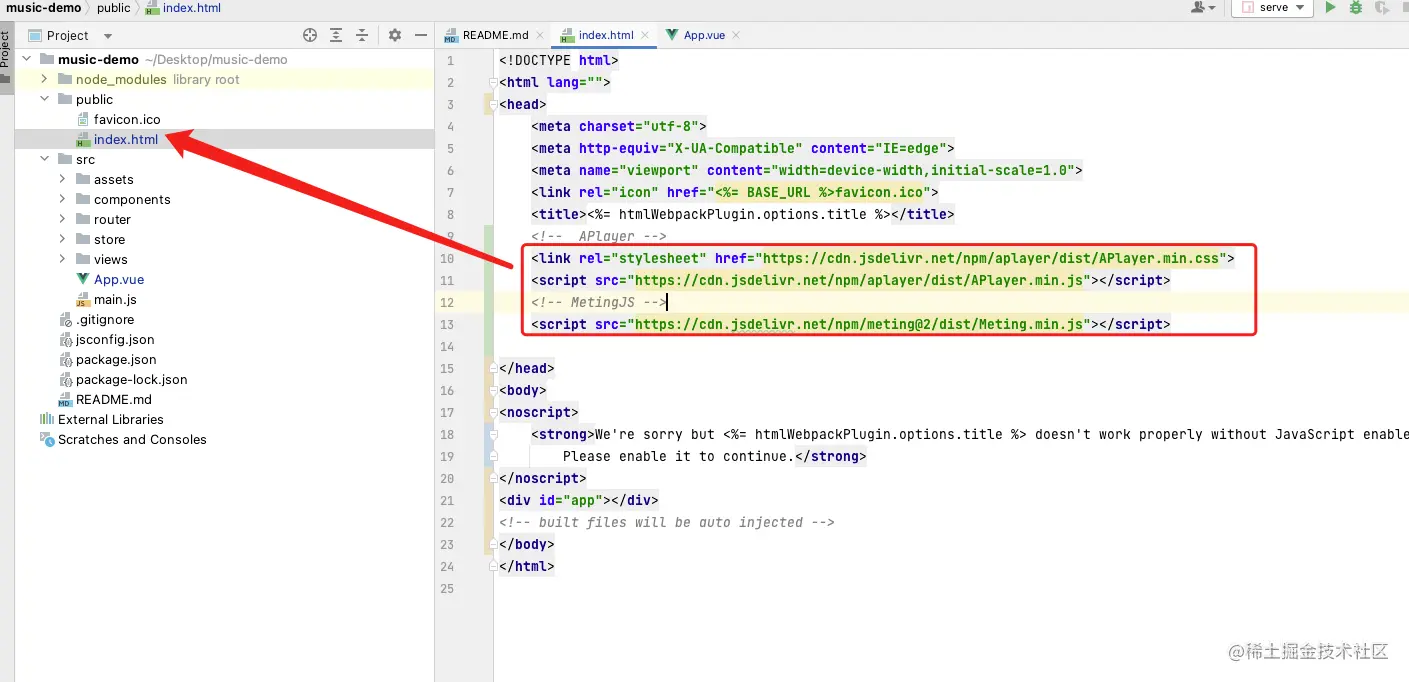This screenshot has height=682, width=1409.
Task: Click the title tag on line 8
Action: pyautogui.click(x=743, y=214)
